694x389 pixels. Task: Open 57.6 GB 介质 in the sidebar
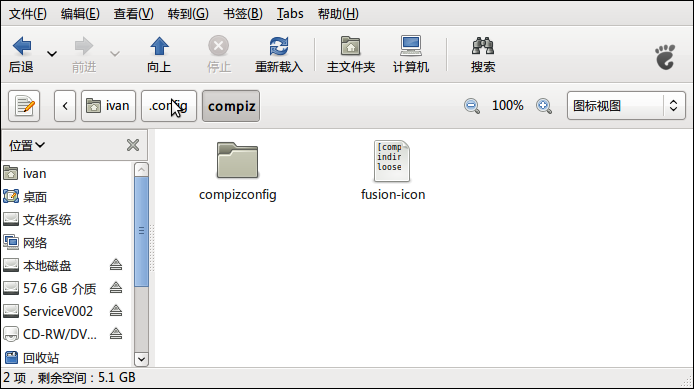59,289
